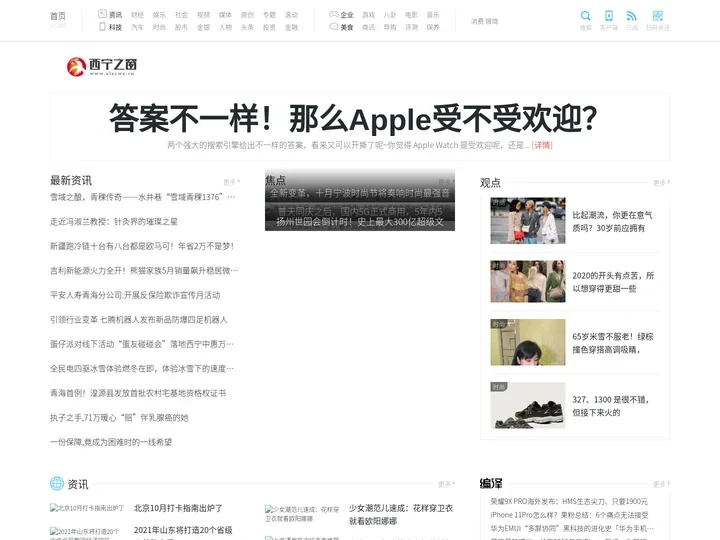
Task: Open article 青海首例！湟源县发放首批农村宅基地
Action: click(138, 393)
